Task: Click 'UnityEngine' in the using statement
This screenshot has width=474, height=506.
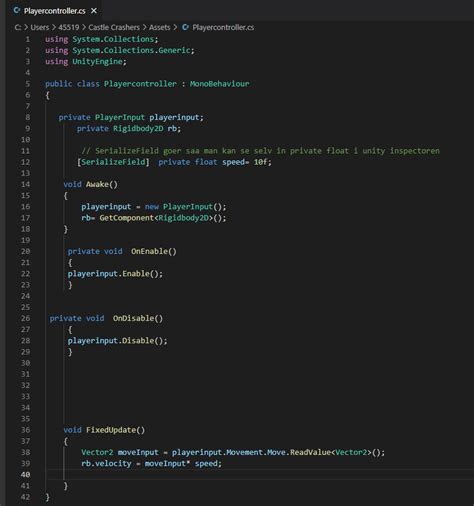Action: [x=97, y=61]
